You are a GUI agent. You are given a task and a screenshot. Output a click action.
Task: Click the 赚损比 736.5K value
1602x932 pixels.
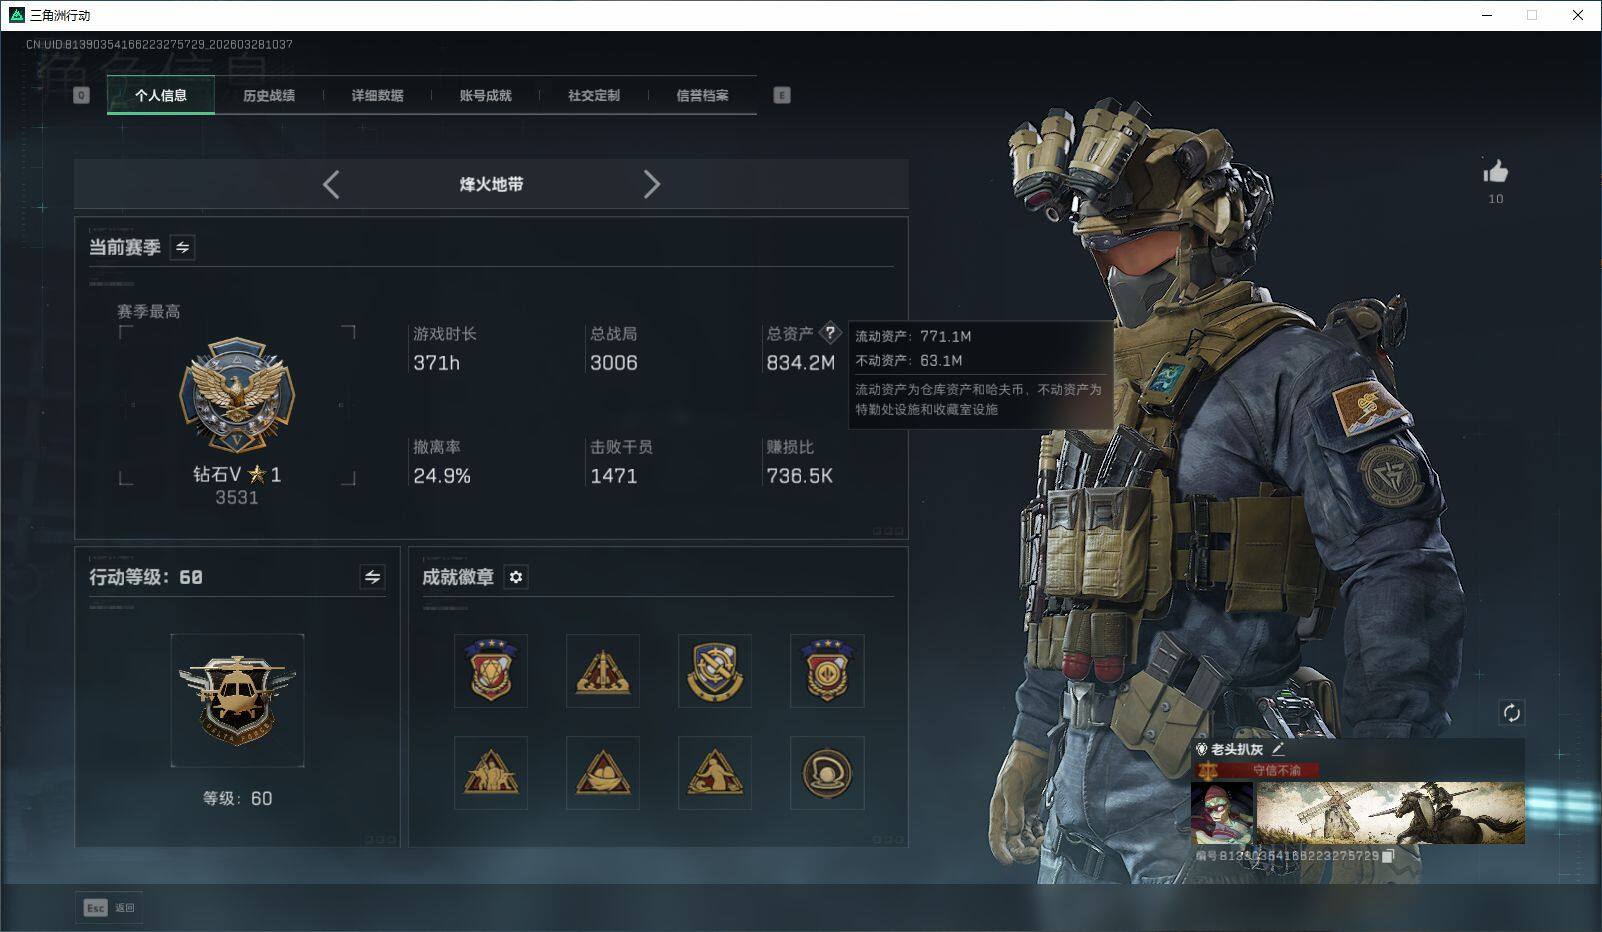pos(799,476)
